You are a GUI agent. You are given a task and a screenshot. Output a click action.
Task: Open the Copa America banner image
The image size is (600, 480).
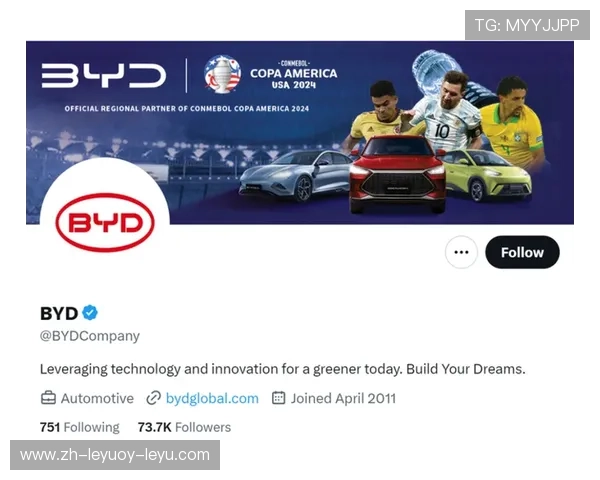tap(300, 132)
